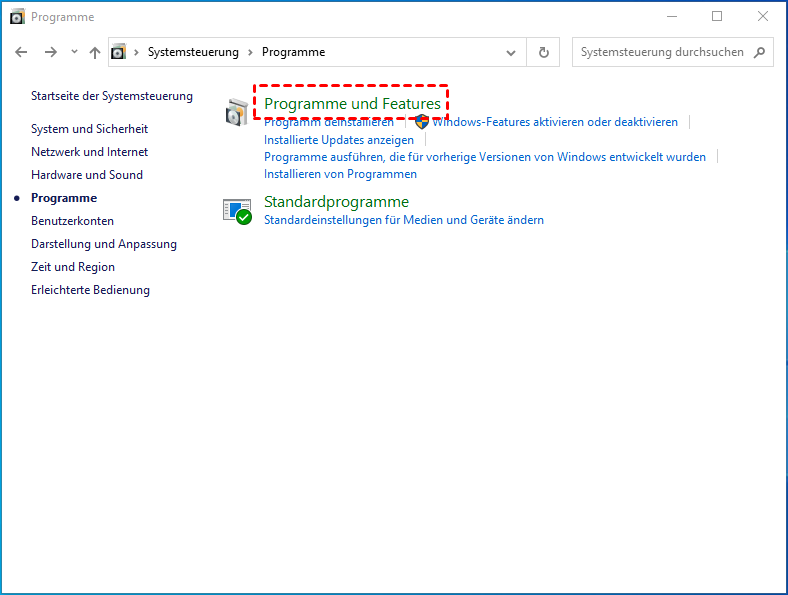Open Windows-Features aktivieren oder deaktivieren

555,122
